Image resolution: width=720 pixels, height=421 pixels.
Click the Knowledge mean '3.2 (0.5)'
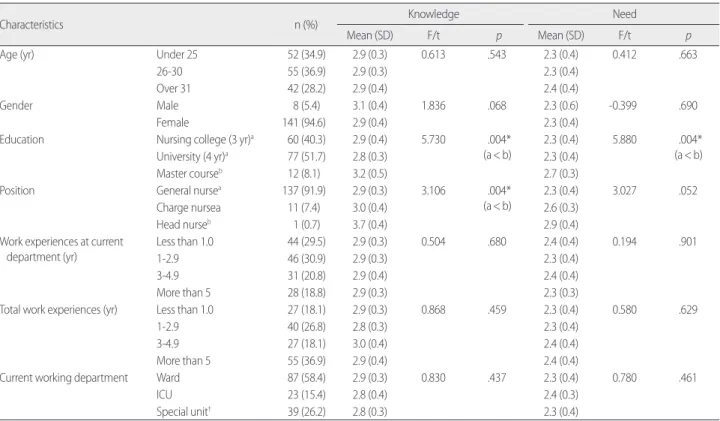click(x=370, y=174)
